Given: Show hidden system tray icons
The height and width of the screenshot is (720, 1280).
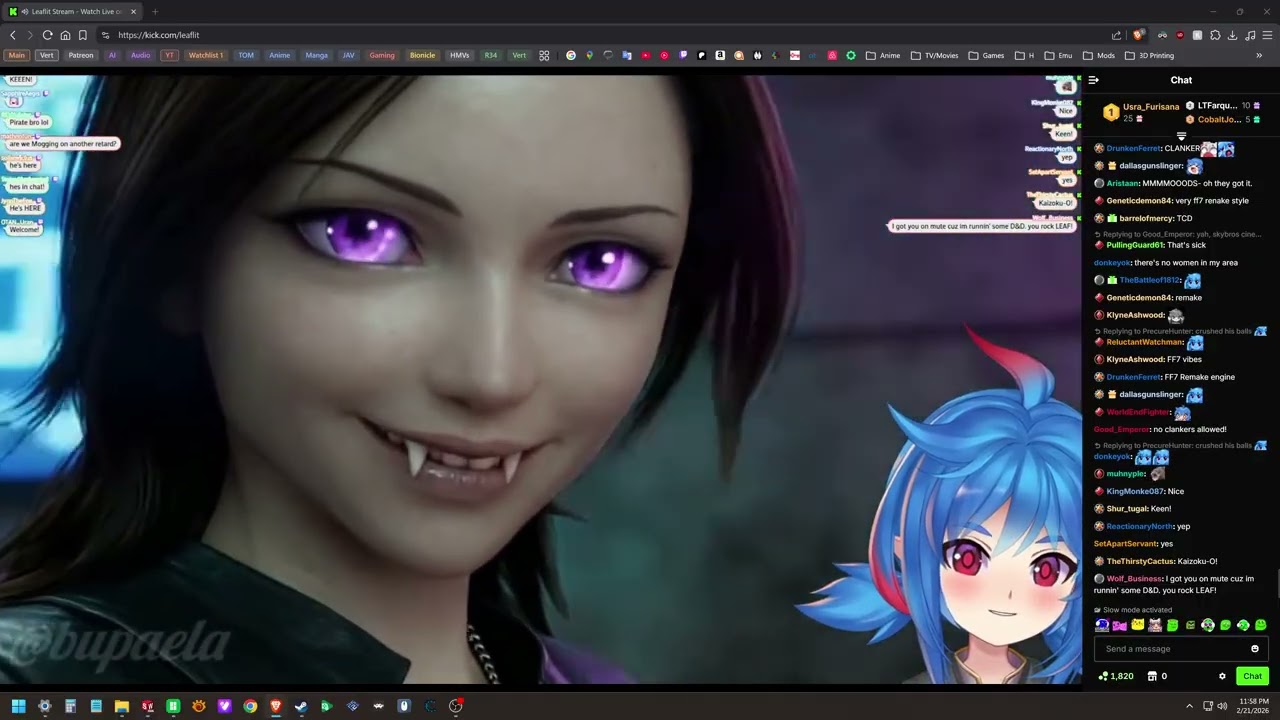Looking at the screenshot, I should coord(1191,706).
